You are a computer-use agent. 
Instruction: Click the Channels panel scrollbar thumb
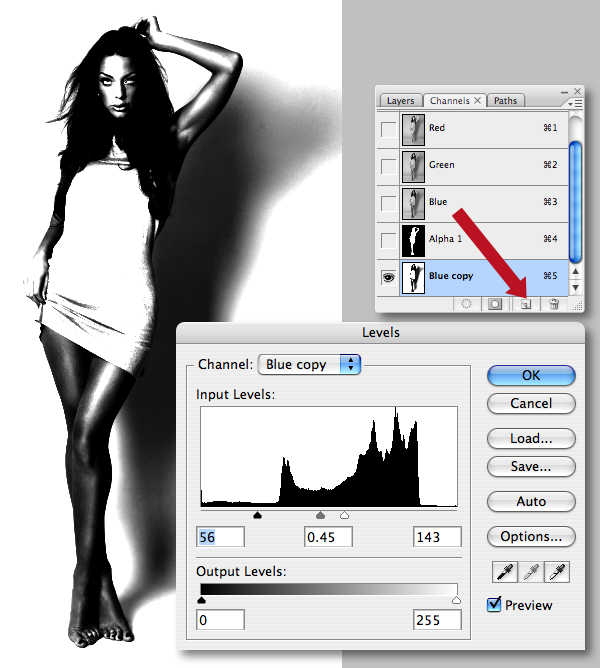point(575,202)
